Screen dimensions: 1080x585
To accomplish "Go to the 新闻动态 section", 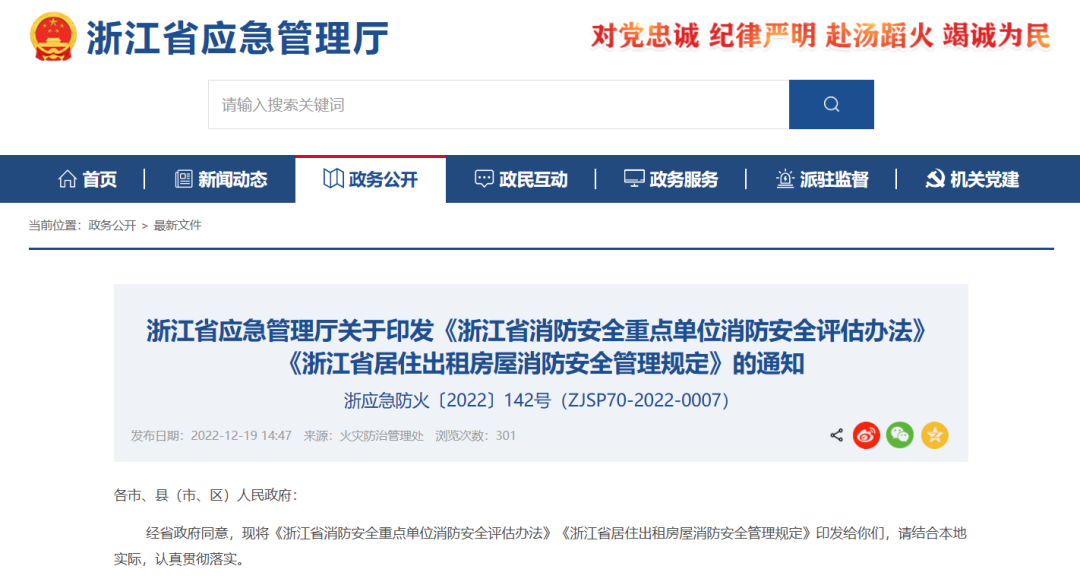I will [220, 179].
